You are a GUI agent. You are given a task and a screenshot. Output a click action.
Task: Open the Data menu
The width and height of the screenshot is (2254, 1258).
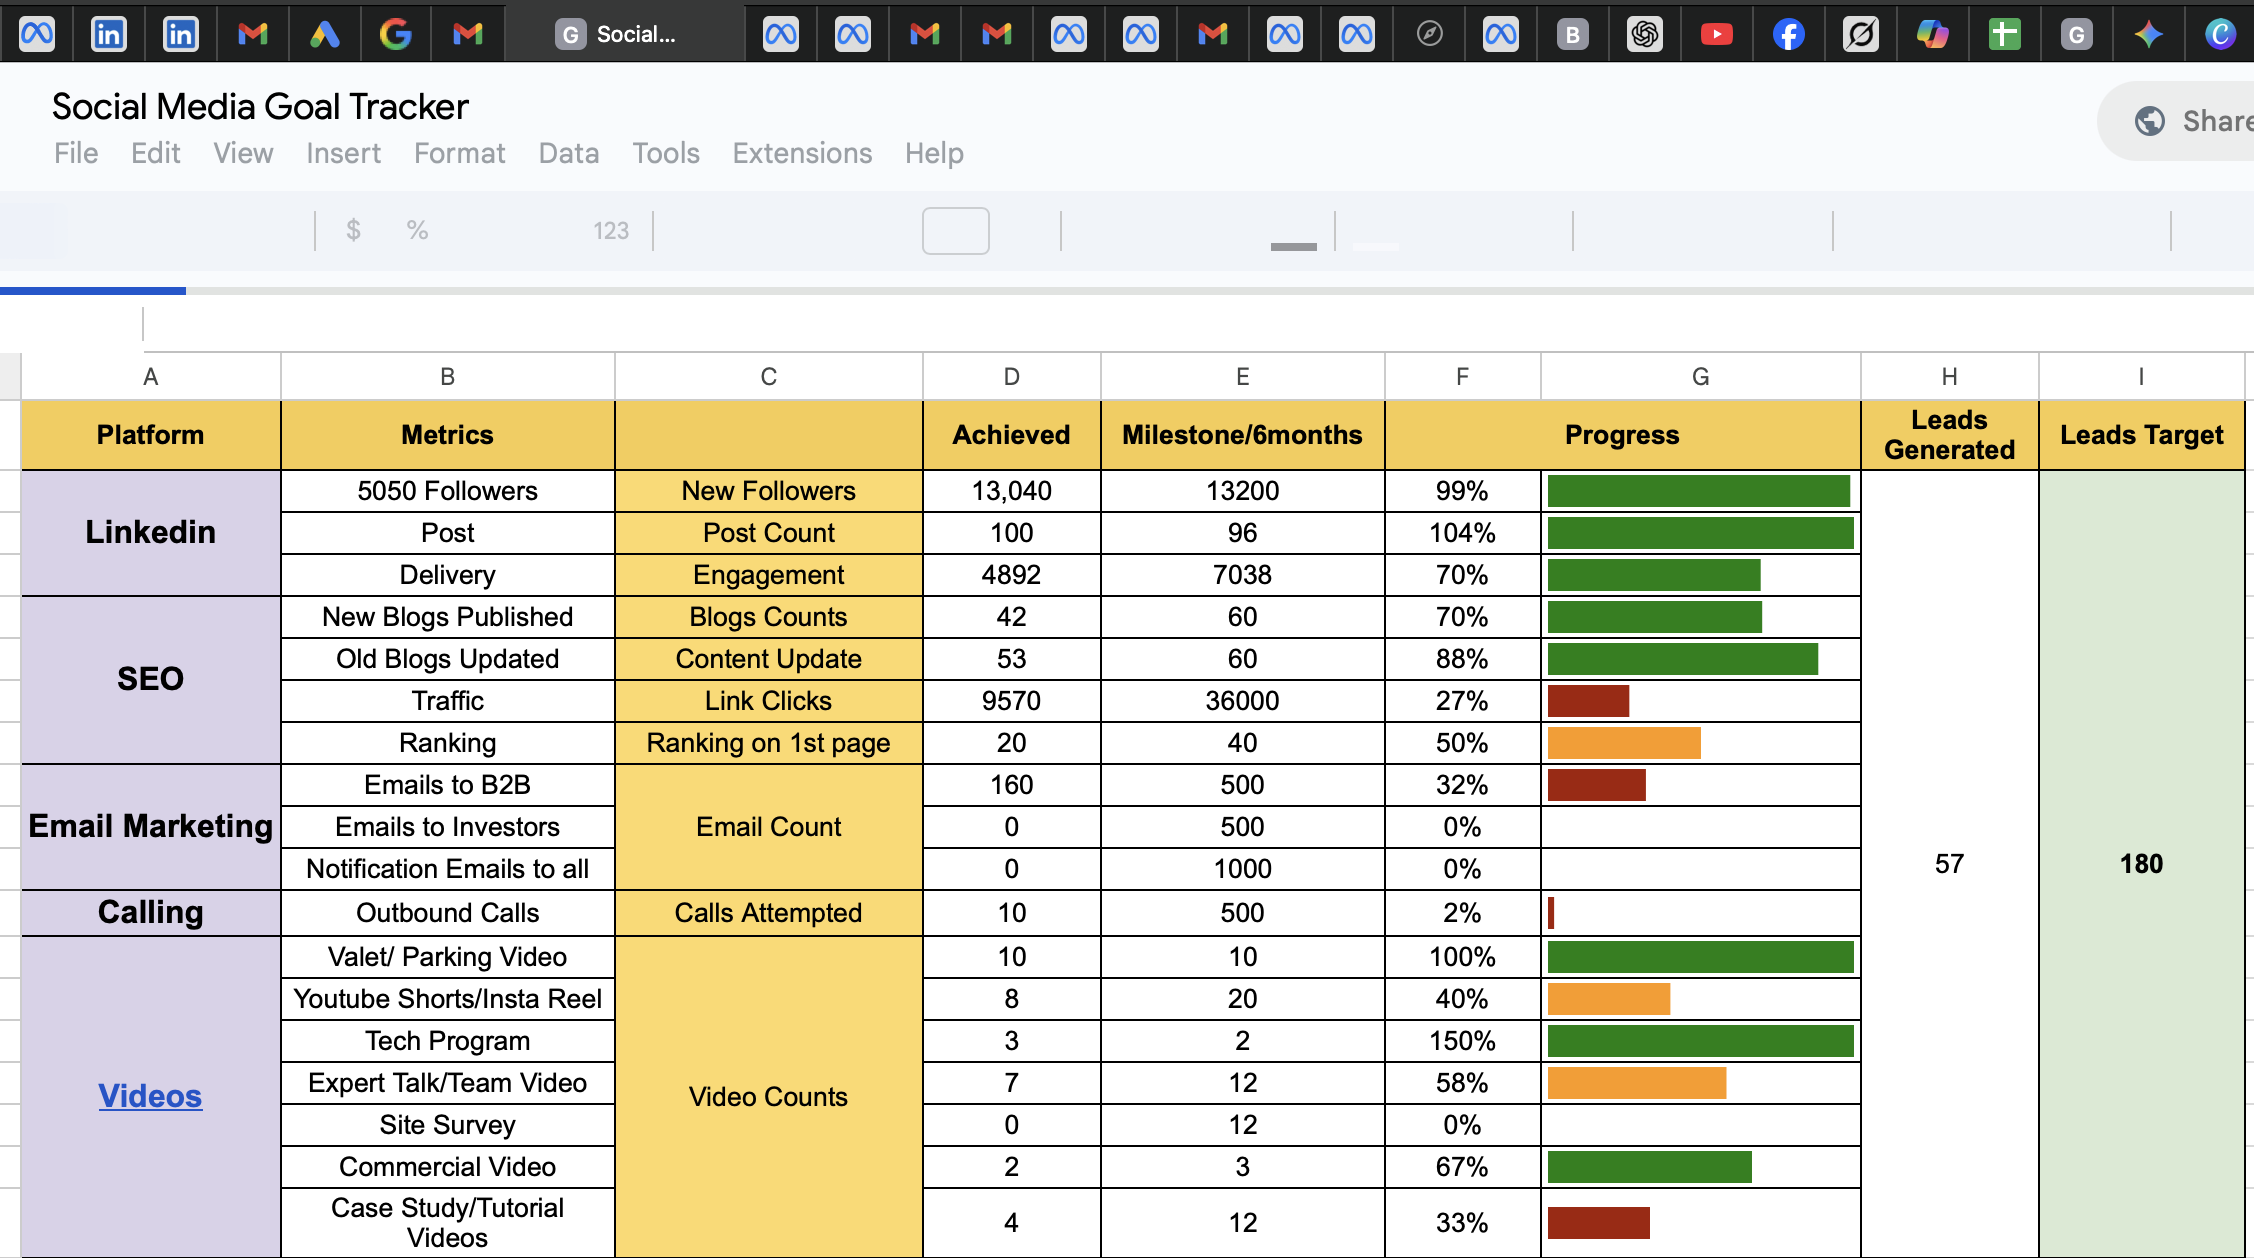(568, 153)
